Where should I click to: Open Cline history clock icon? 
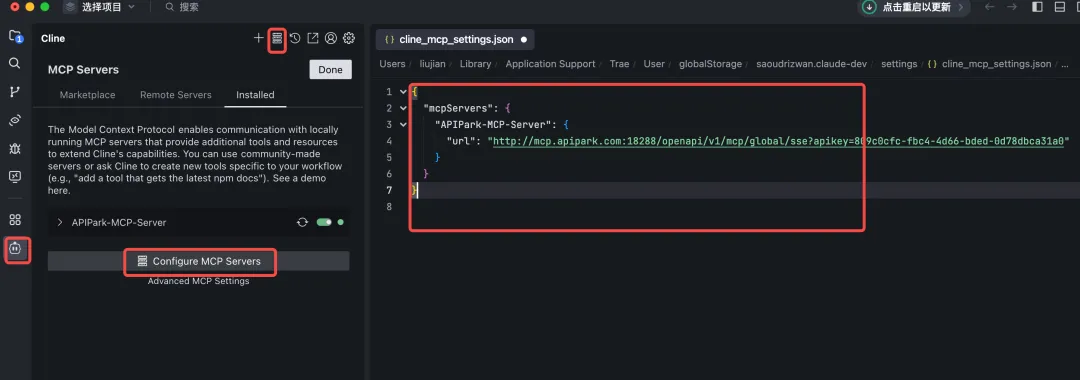coord(295,39)
